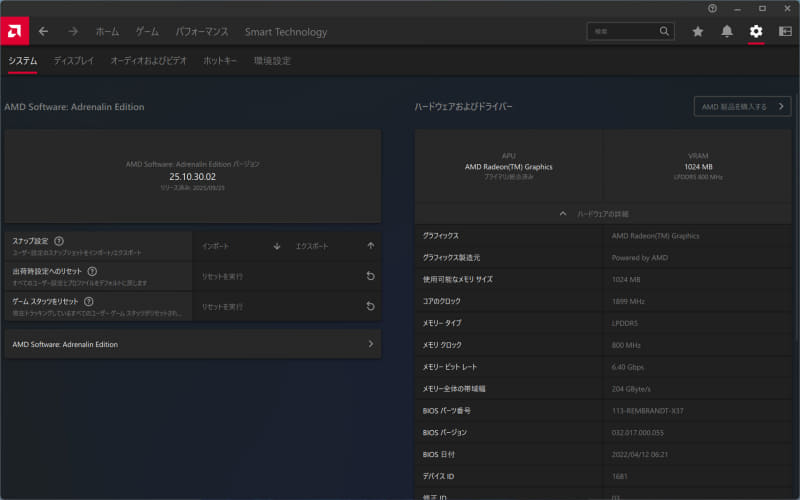Open the パフォーマンス menu
Viewport: 800px width, 500px height.
tap(202, 32)
